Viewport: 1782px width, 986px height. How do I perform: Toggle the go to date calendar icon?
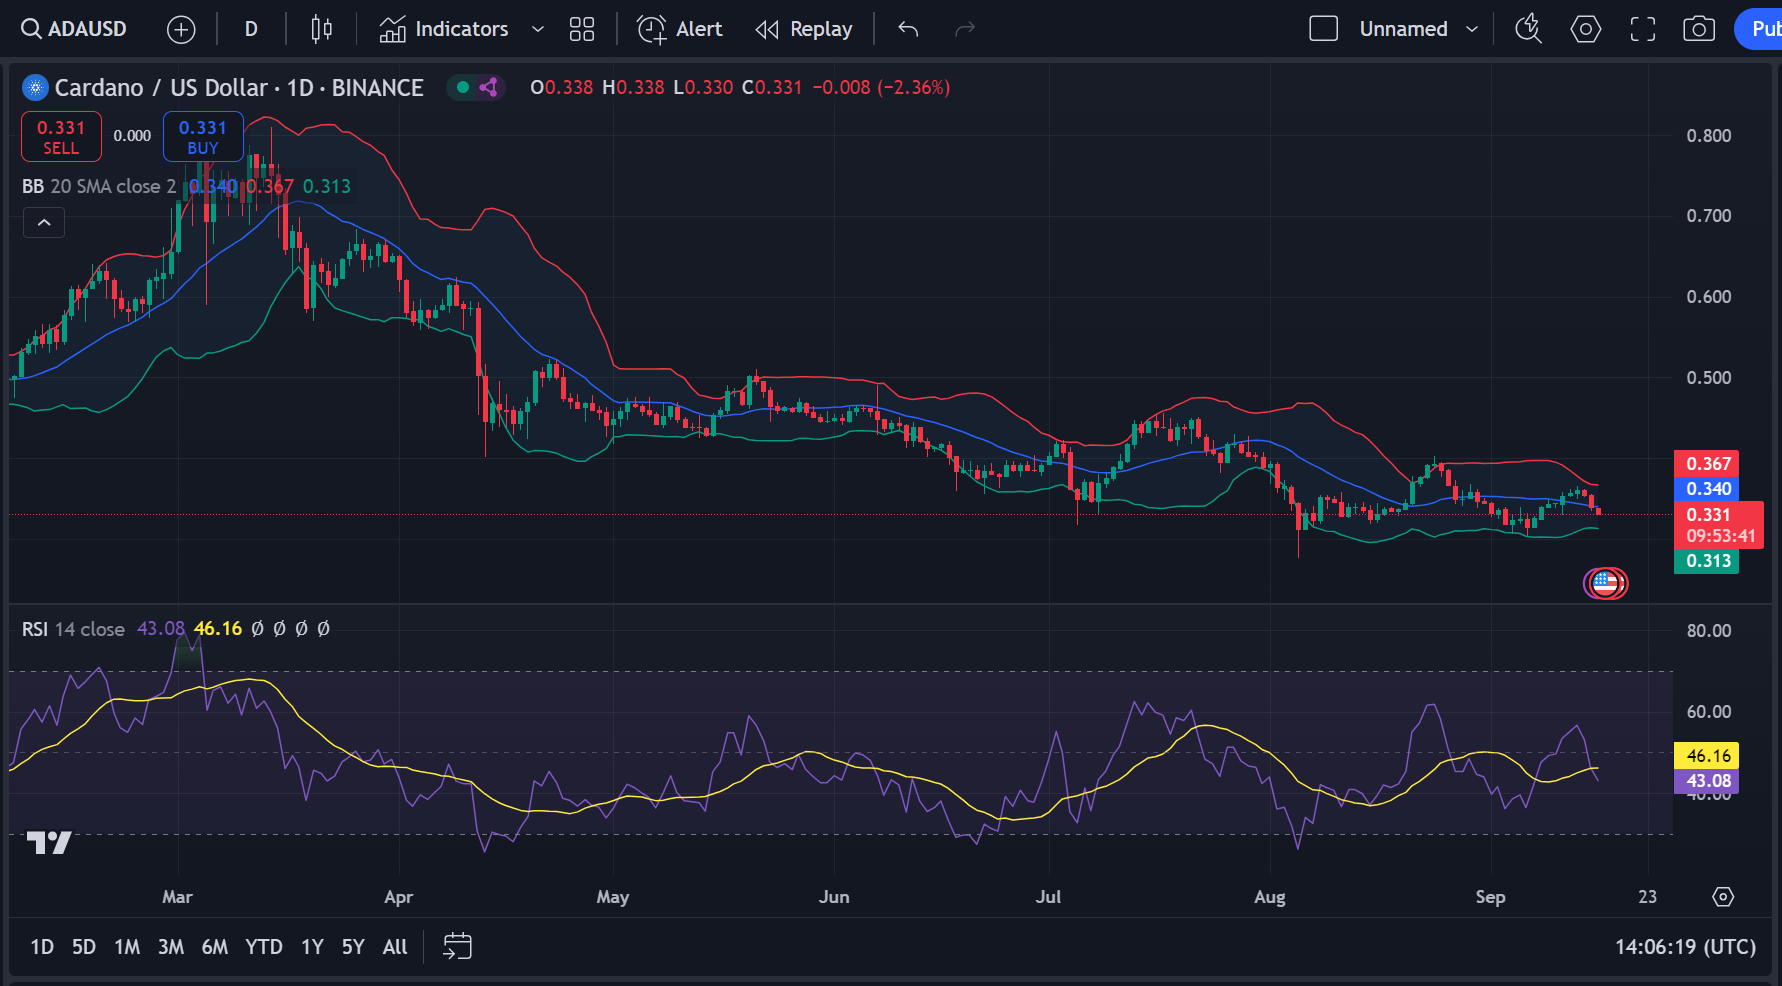pos(457,946)
